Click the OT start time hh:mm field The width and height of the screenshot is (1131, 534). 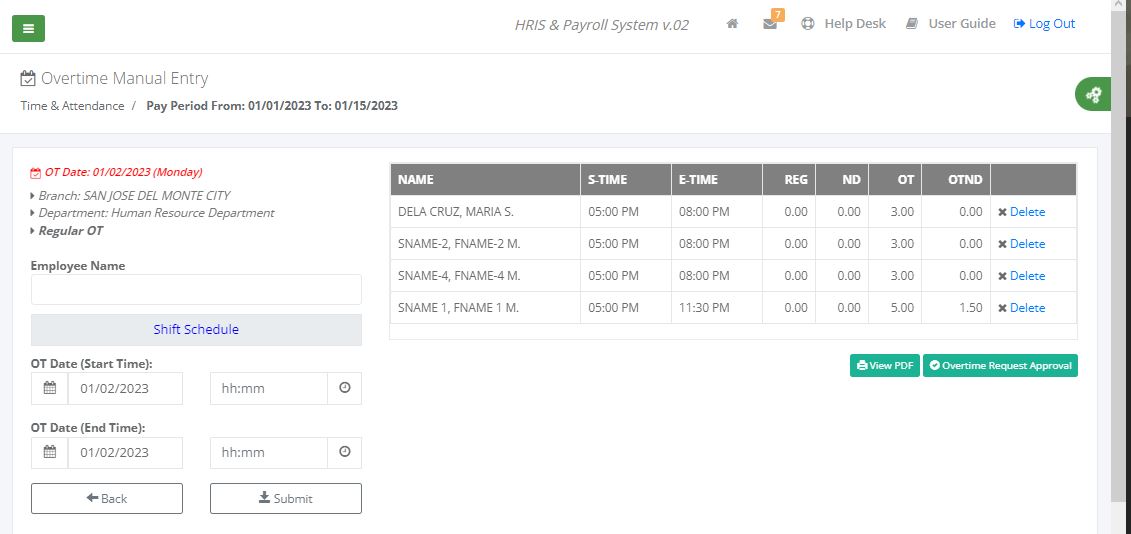[x=269, y=388]
